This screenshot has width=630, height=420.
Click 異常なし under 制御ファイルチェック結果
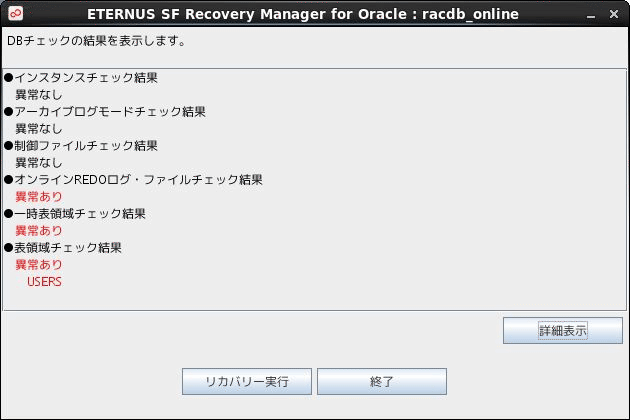39,163
